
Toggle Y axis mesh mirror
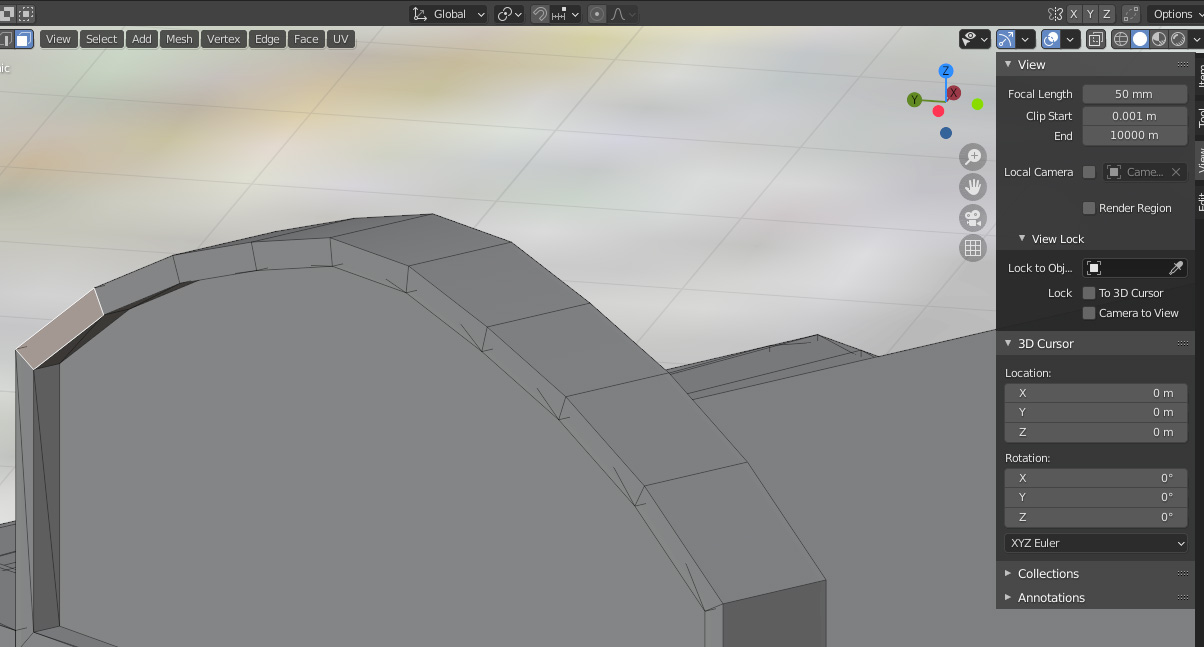pos(1091,14)
